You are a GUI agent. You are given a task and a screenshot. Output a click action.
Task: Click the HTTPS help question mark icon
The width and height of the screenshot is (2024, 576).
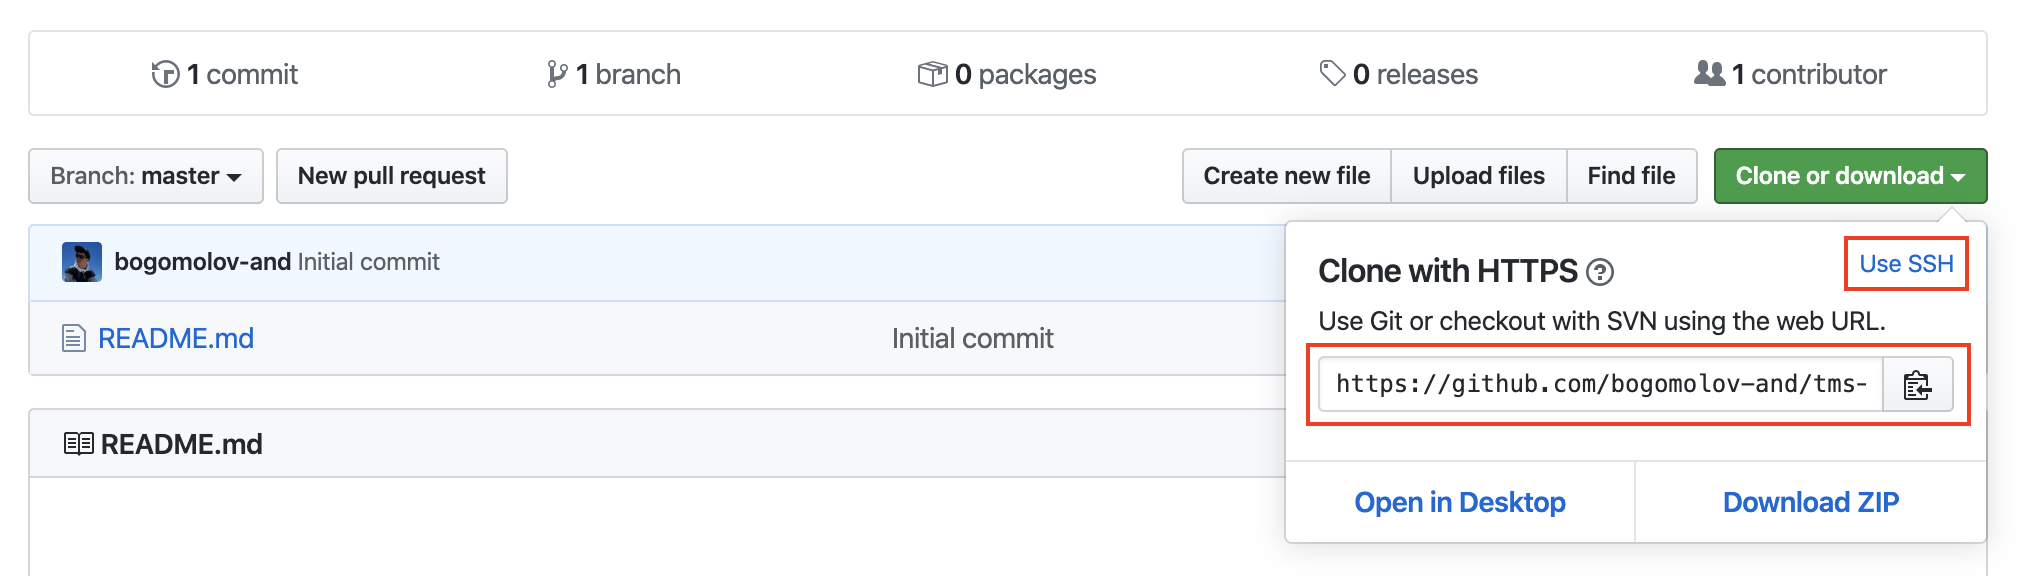(x=1600, y=272)
